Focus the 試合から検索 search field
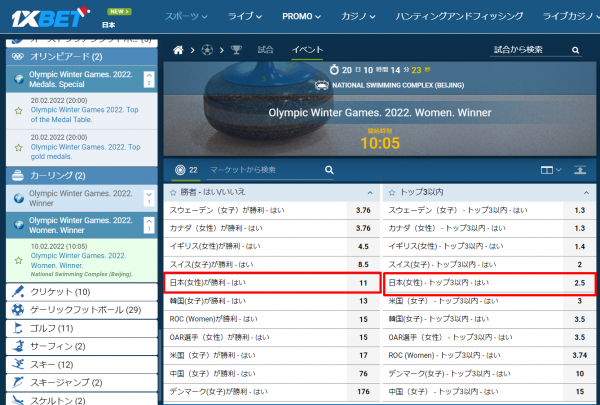 pos(530,50)
